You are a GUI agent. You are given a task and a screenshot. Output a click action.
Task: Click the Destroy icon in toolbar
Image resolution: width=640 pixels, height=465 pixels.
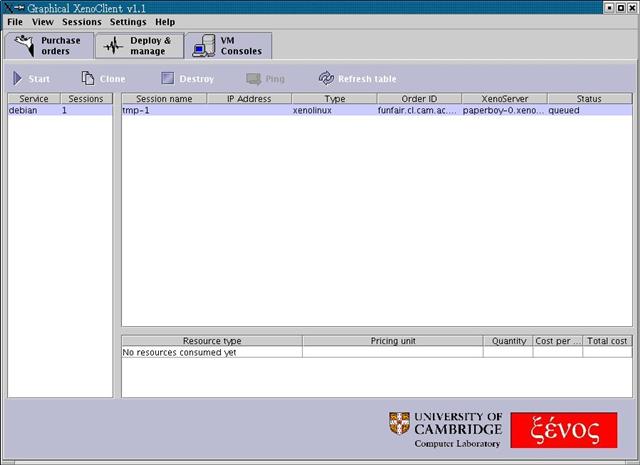[x=167, y=78]
